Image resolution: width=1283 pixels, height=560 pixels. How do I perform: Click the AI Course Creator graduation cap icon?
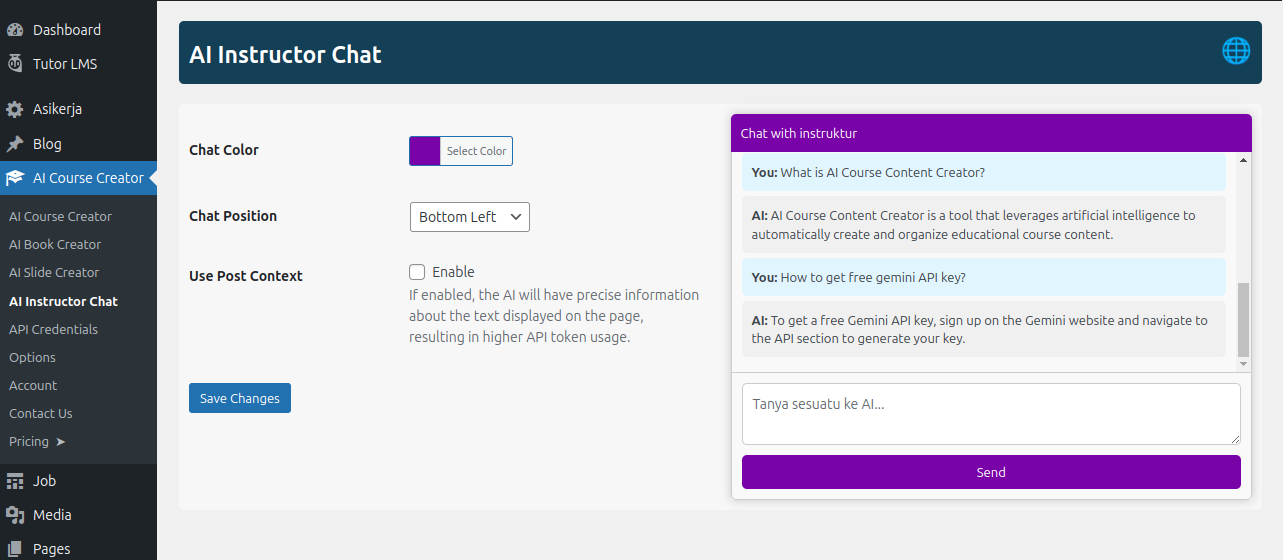coord(15,178)
